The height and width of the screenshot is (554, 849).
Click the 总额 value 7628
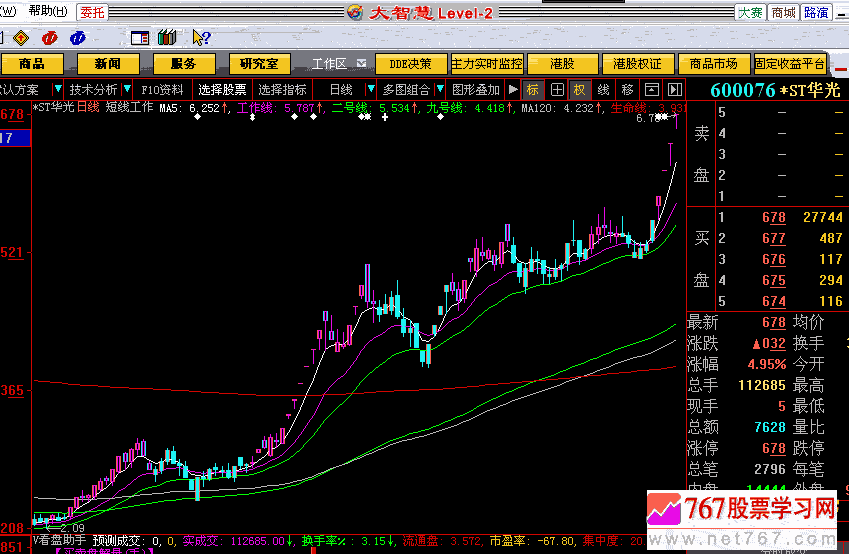click(x=770, y=427)
